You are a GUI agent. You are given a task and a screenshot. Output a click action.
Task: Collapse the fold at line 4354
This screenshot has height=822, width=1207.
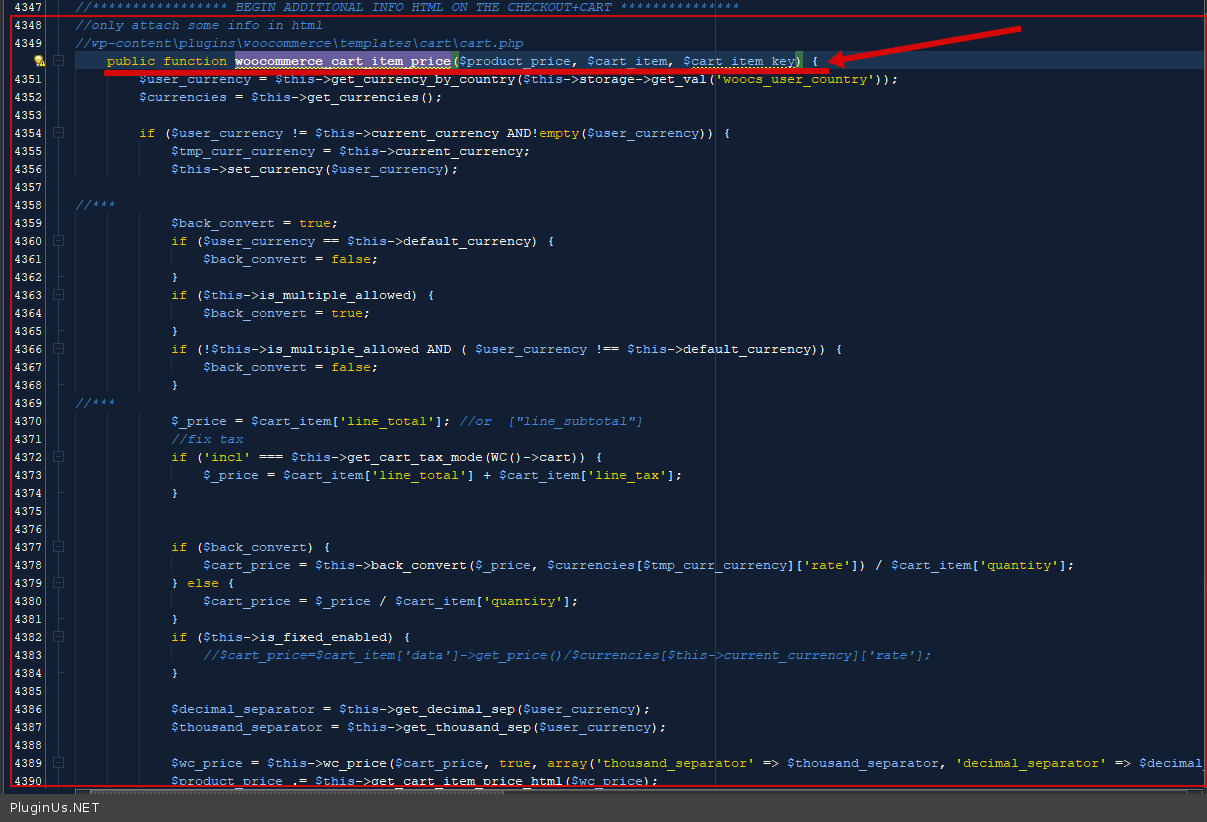58,133
